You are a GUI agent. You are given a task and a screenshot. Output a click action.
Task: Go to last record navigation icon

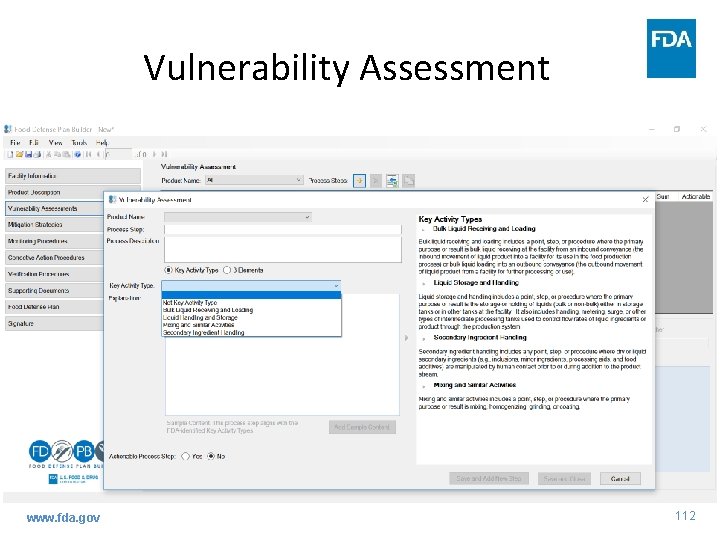164,155
